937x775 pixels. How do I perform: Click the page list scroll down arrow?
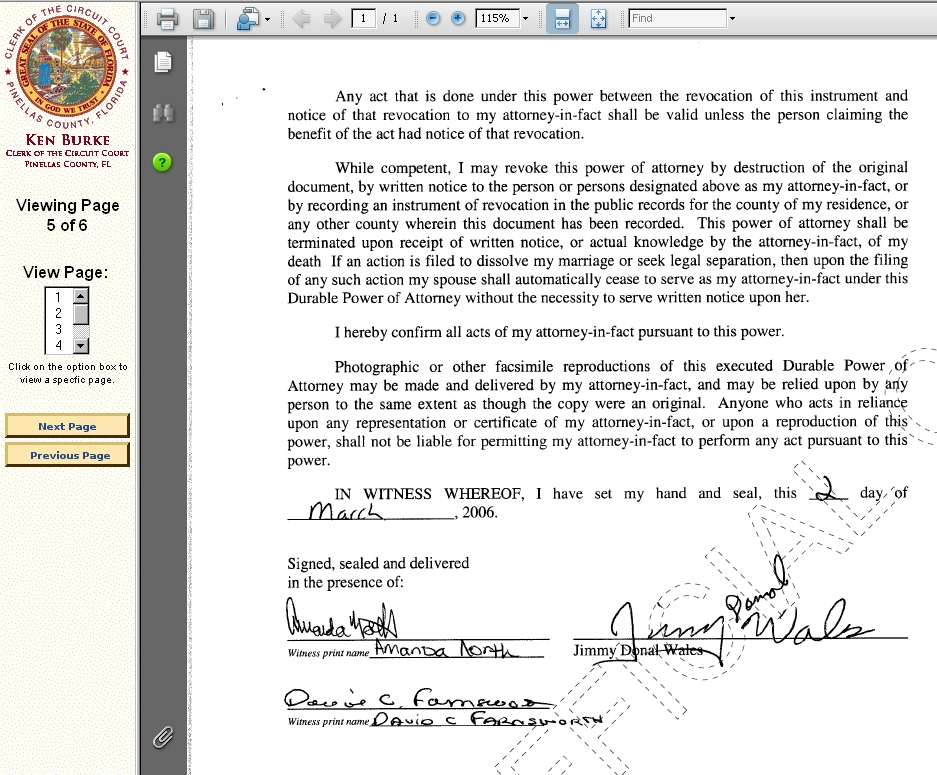pyautogui.click(x=81, y=345)
